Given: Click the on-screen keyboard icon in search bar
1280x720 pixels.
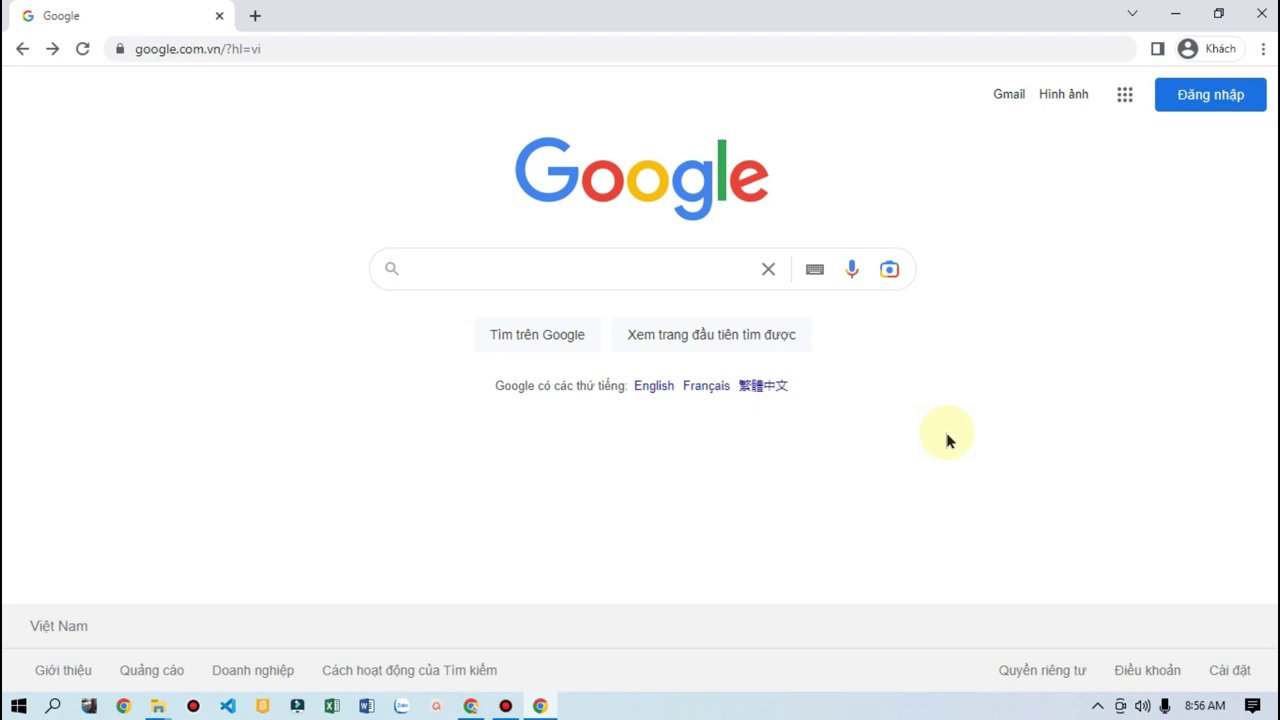Looking at the screenshot, I should tap(814, 269).
